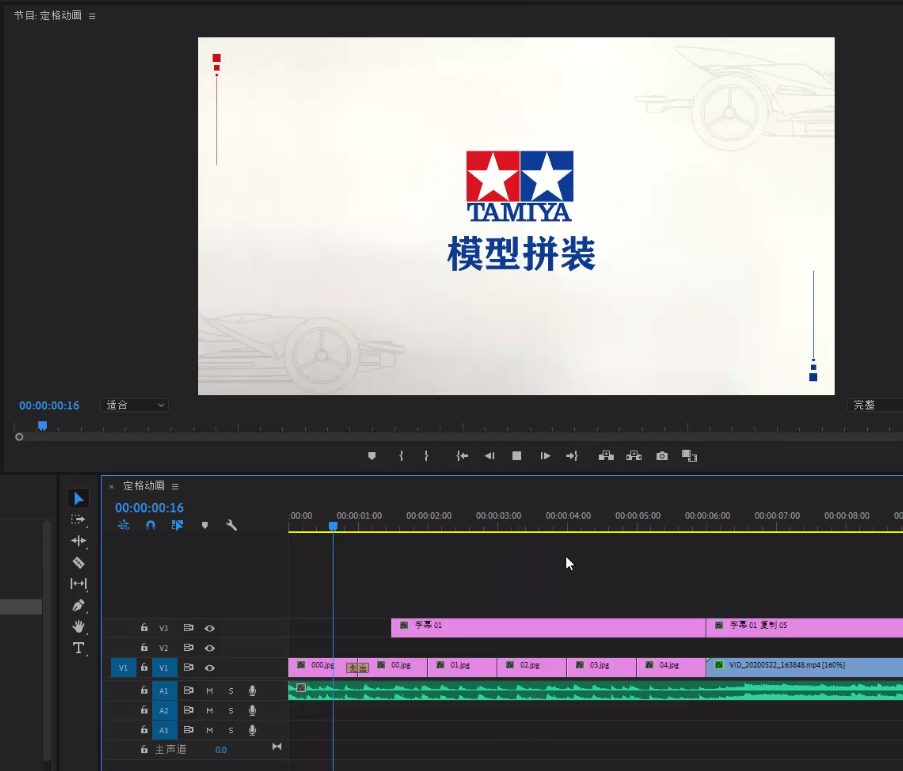Click the Lift button
This screenshot has height=771, width=903.
(606, 456)
